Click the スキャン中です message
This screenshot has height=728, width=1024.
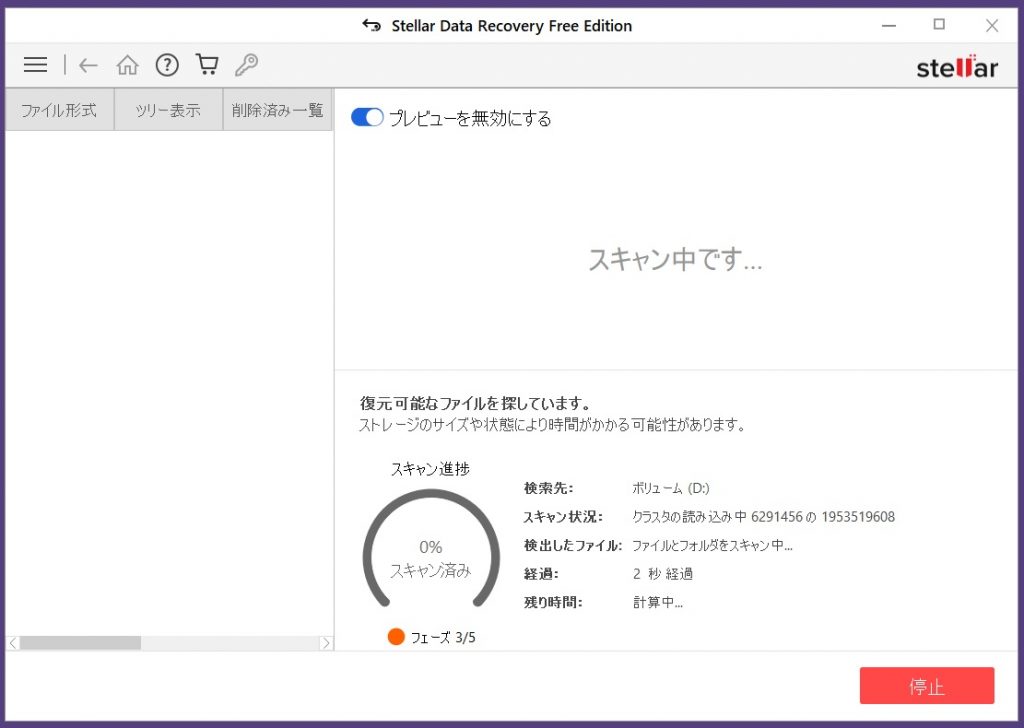[675, 259]
